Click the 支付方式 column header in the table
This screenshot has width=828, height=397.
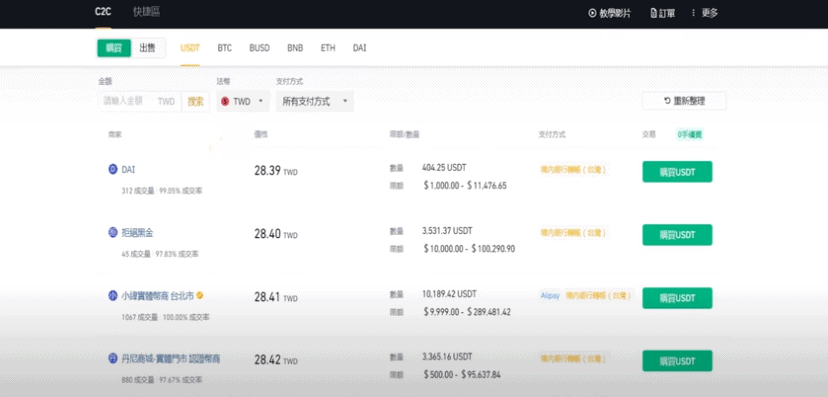pos(552,135)
